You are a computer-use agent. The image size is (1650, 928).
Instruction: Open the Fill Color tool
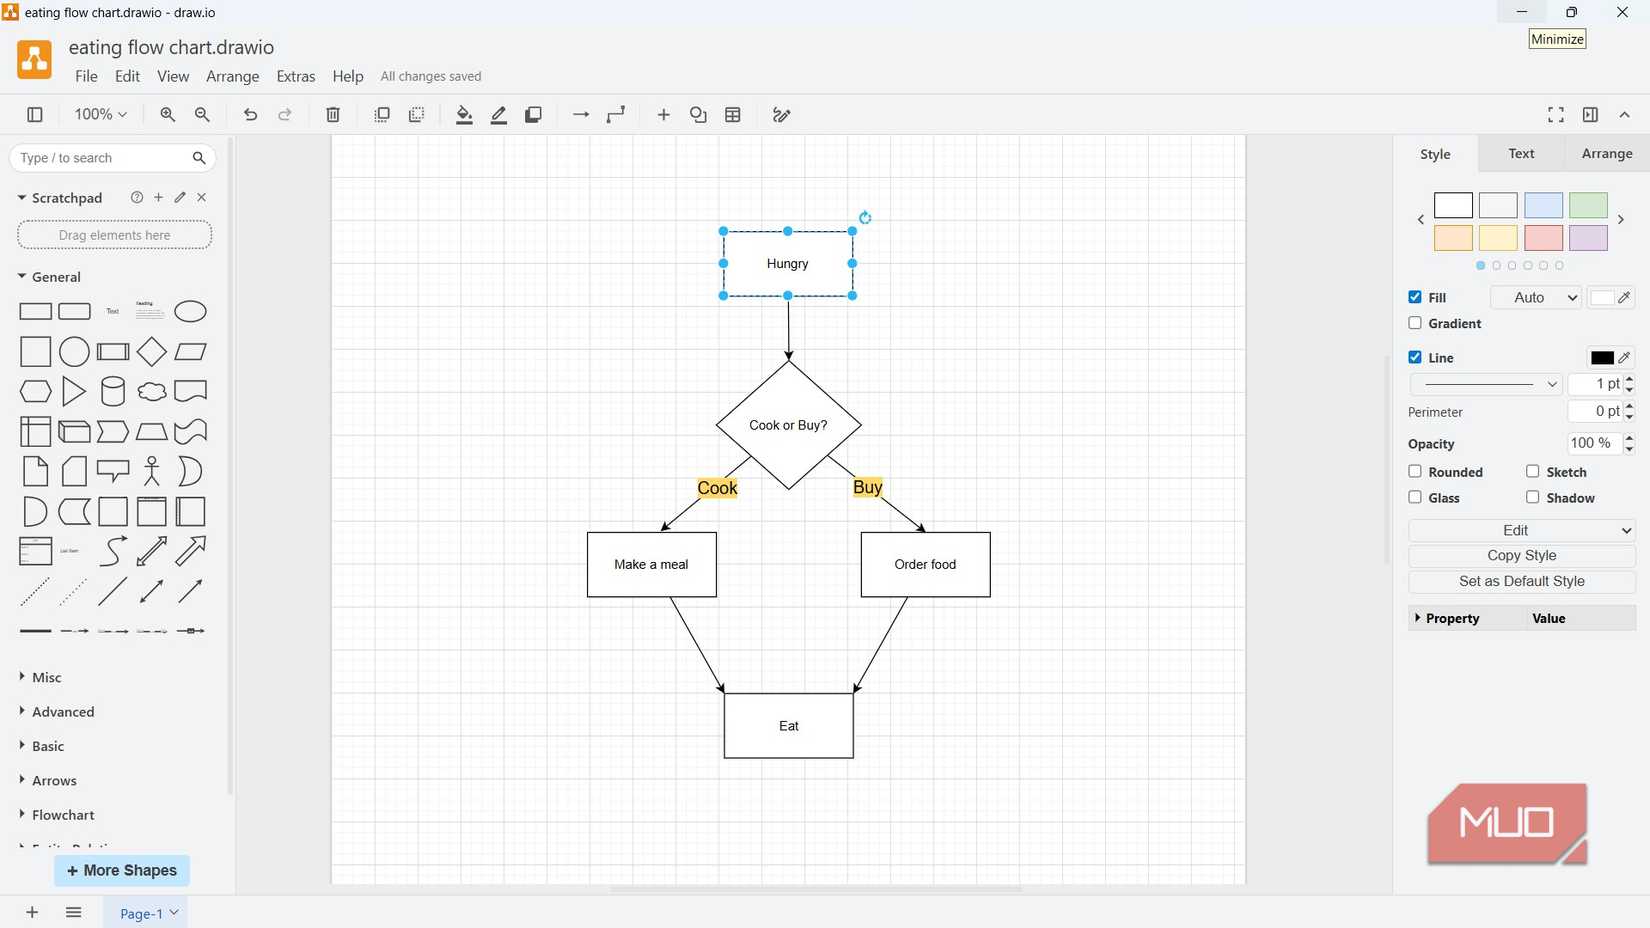coord(463,115)
